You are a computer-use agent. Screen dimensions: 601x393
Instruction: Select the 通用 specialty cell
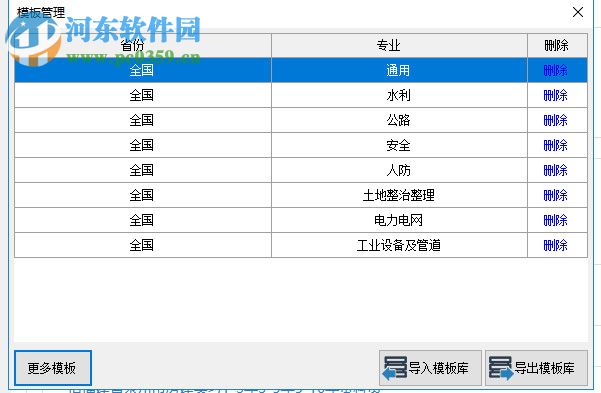tap(399, 71)
